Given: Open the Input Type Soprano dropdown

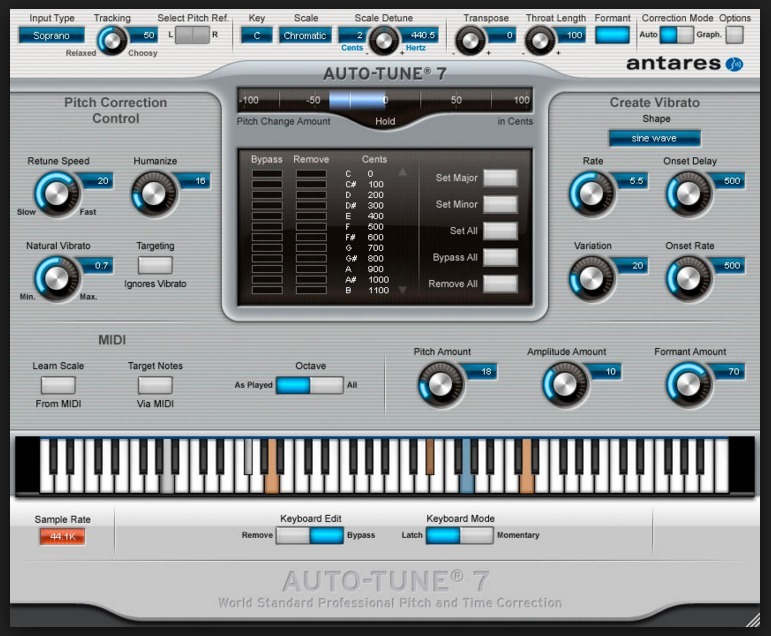Looking at the screenshot, I should (x=51, y=35).
